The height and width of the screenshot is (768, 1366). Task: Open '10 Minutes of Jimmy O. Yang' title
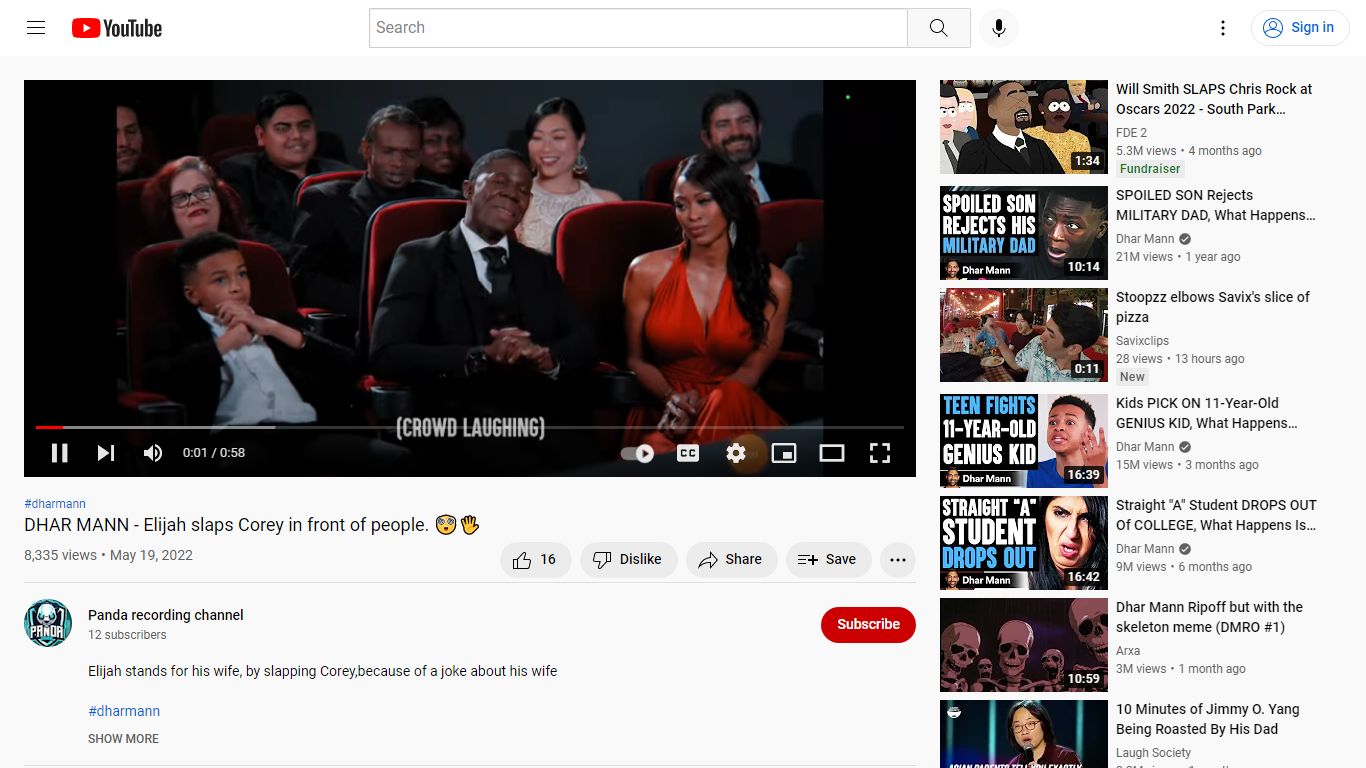point(1208,719)
